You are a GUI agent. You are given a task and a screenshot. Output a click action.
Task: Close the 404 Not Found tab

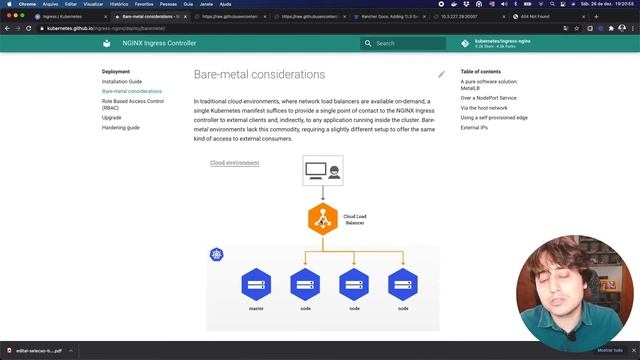point(583,17)
